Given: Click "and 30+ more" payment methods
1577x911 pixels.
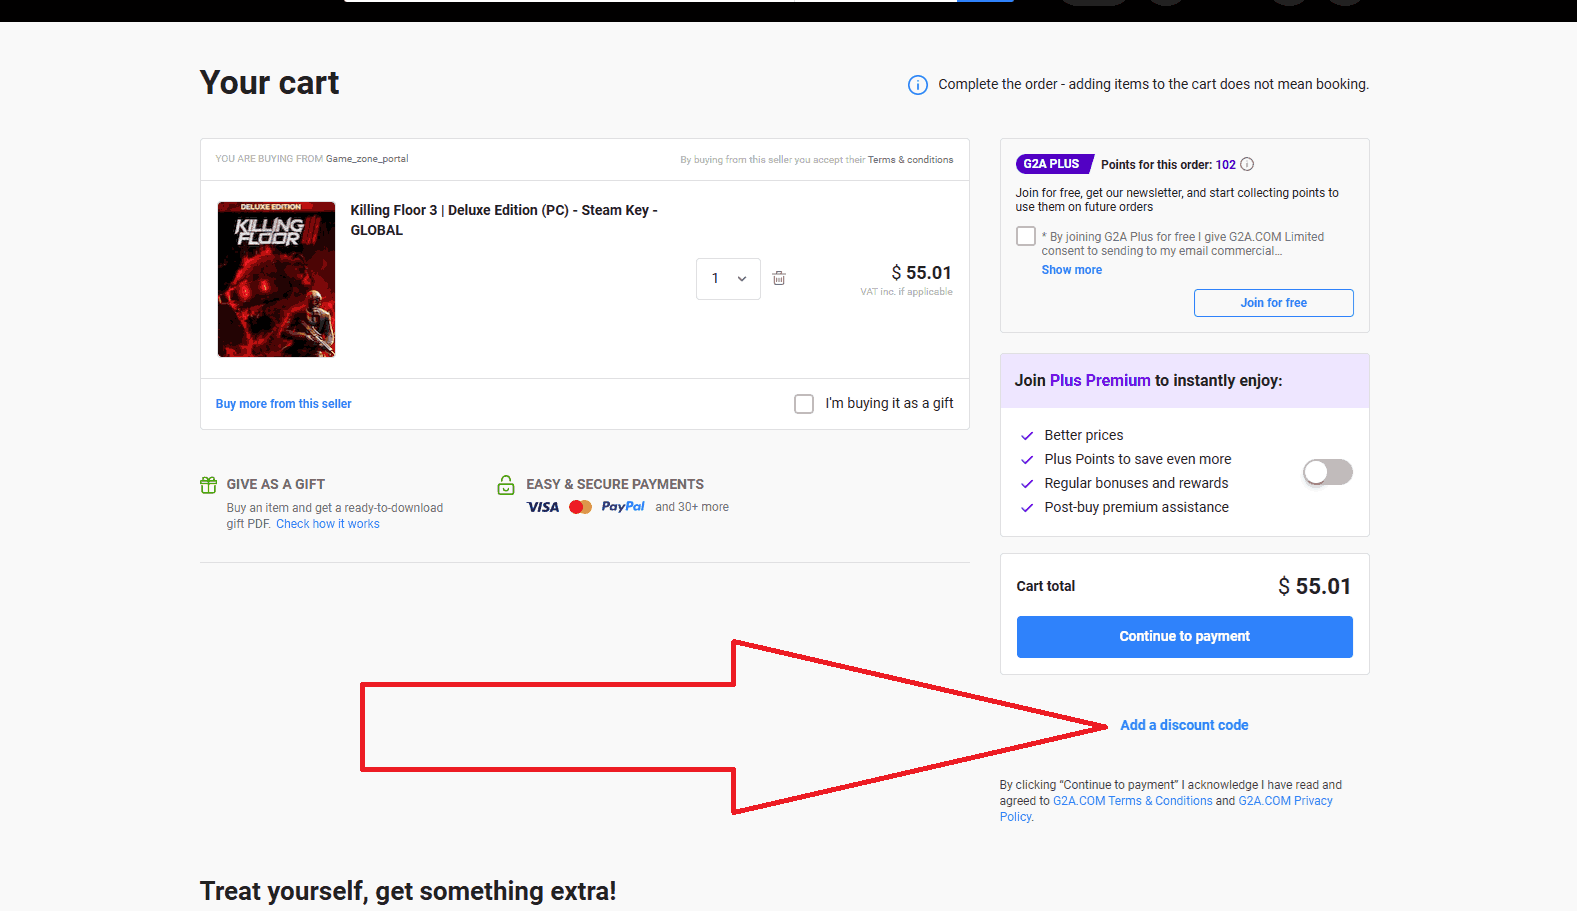Looking at the screenshot, I should pos(692,507).
